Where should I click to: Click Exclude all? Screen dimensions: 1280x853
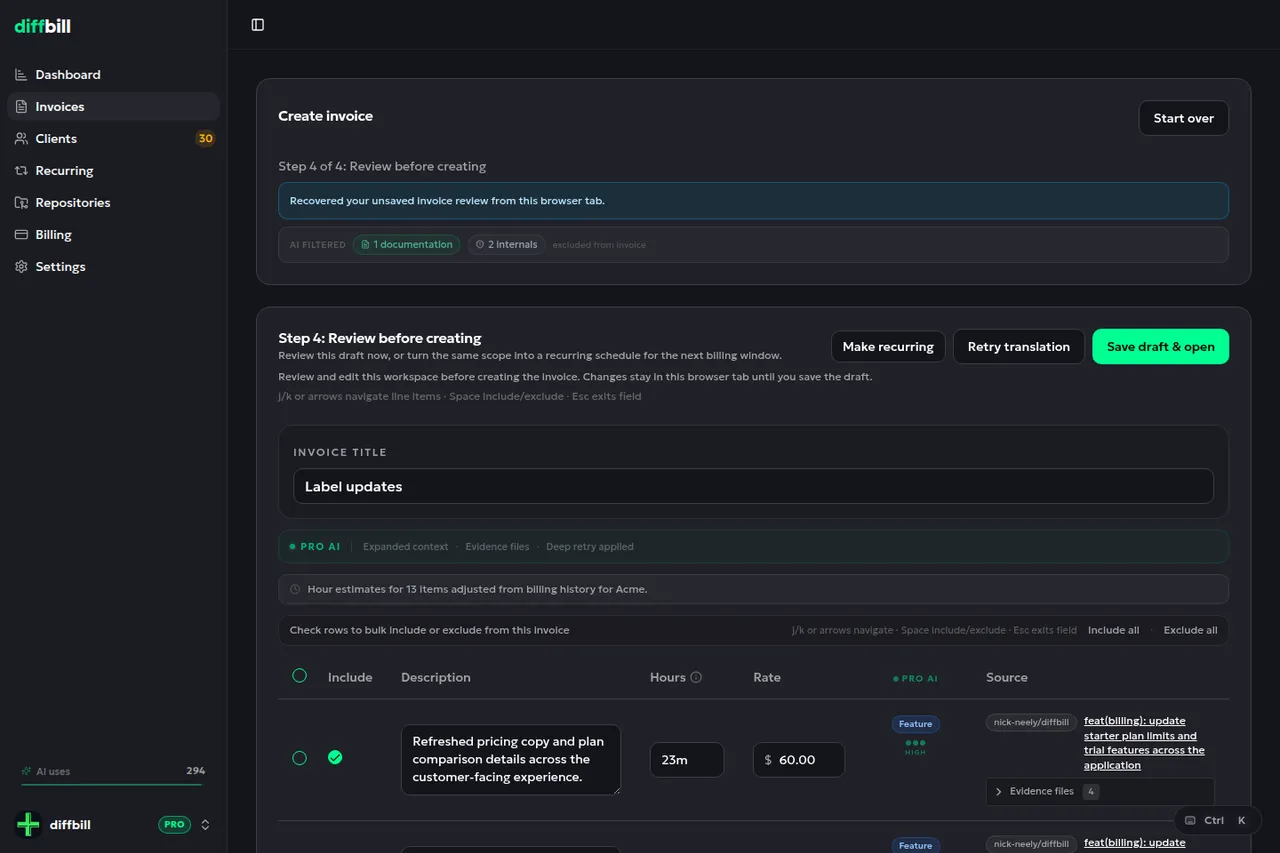pyautogui.click(x=1190, y=630)
